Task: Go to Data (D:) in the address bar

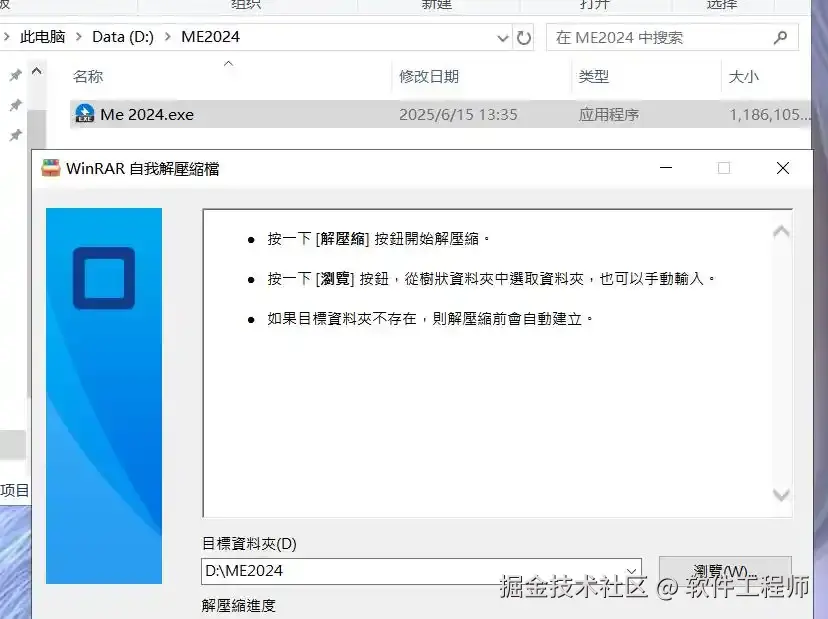Action: click(x=123, y=37)
